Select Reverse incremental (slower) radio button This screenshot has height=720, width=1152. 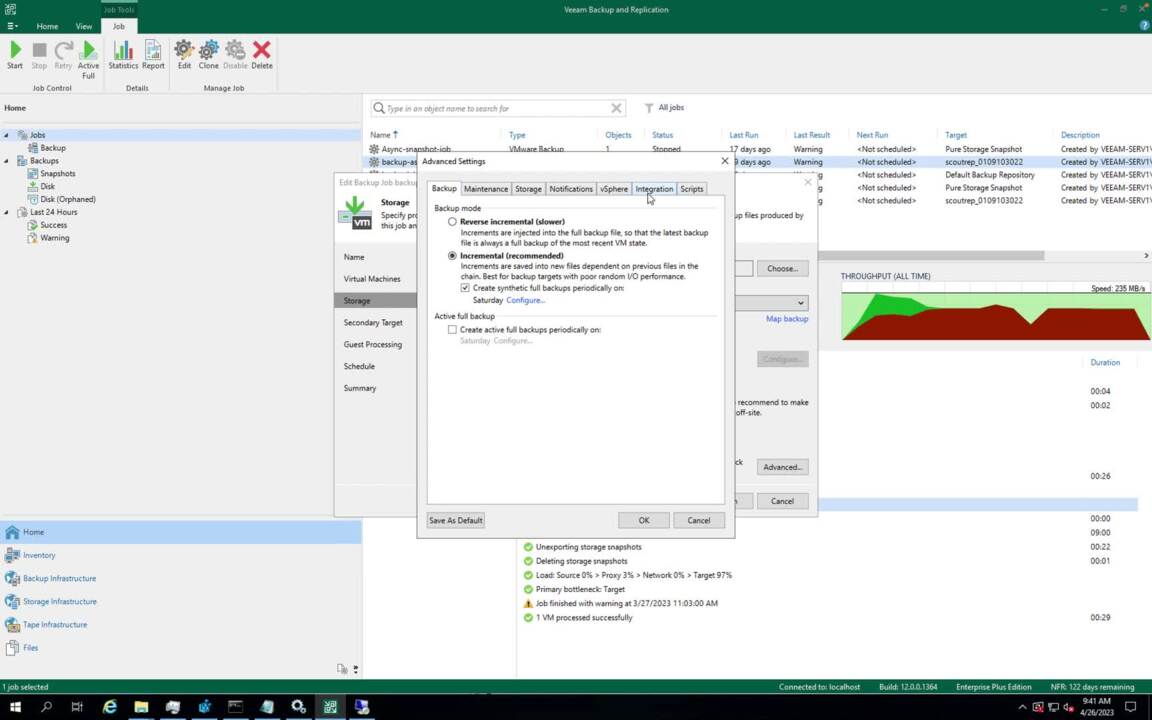pos(453,222)
